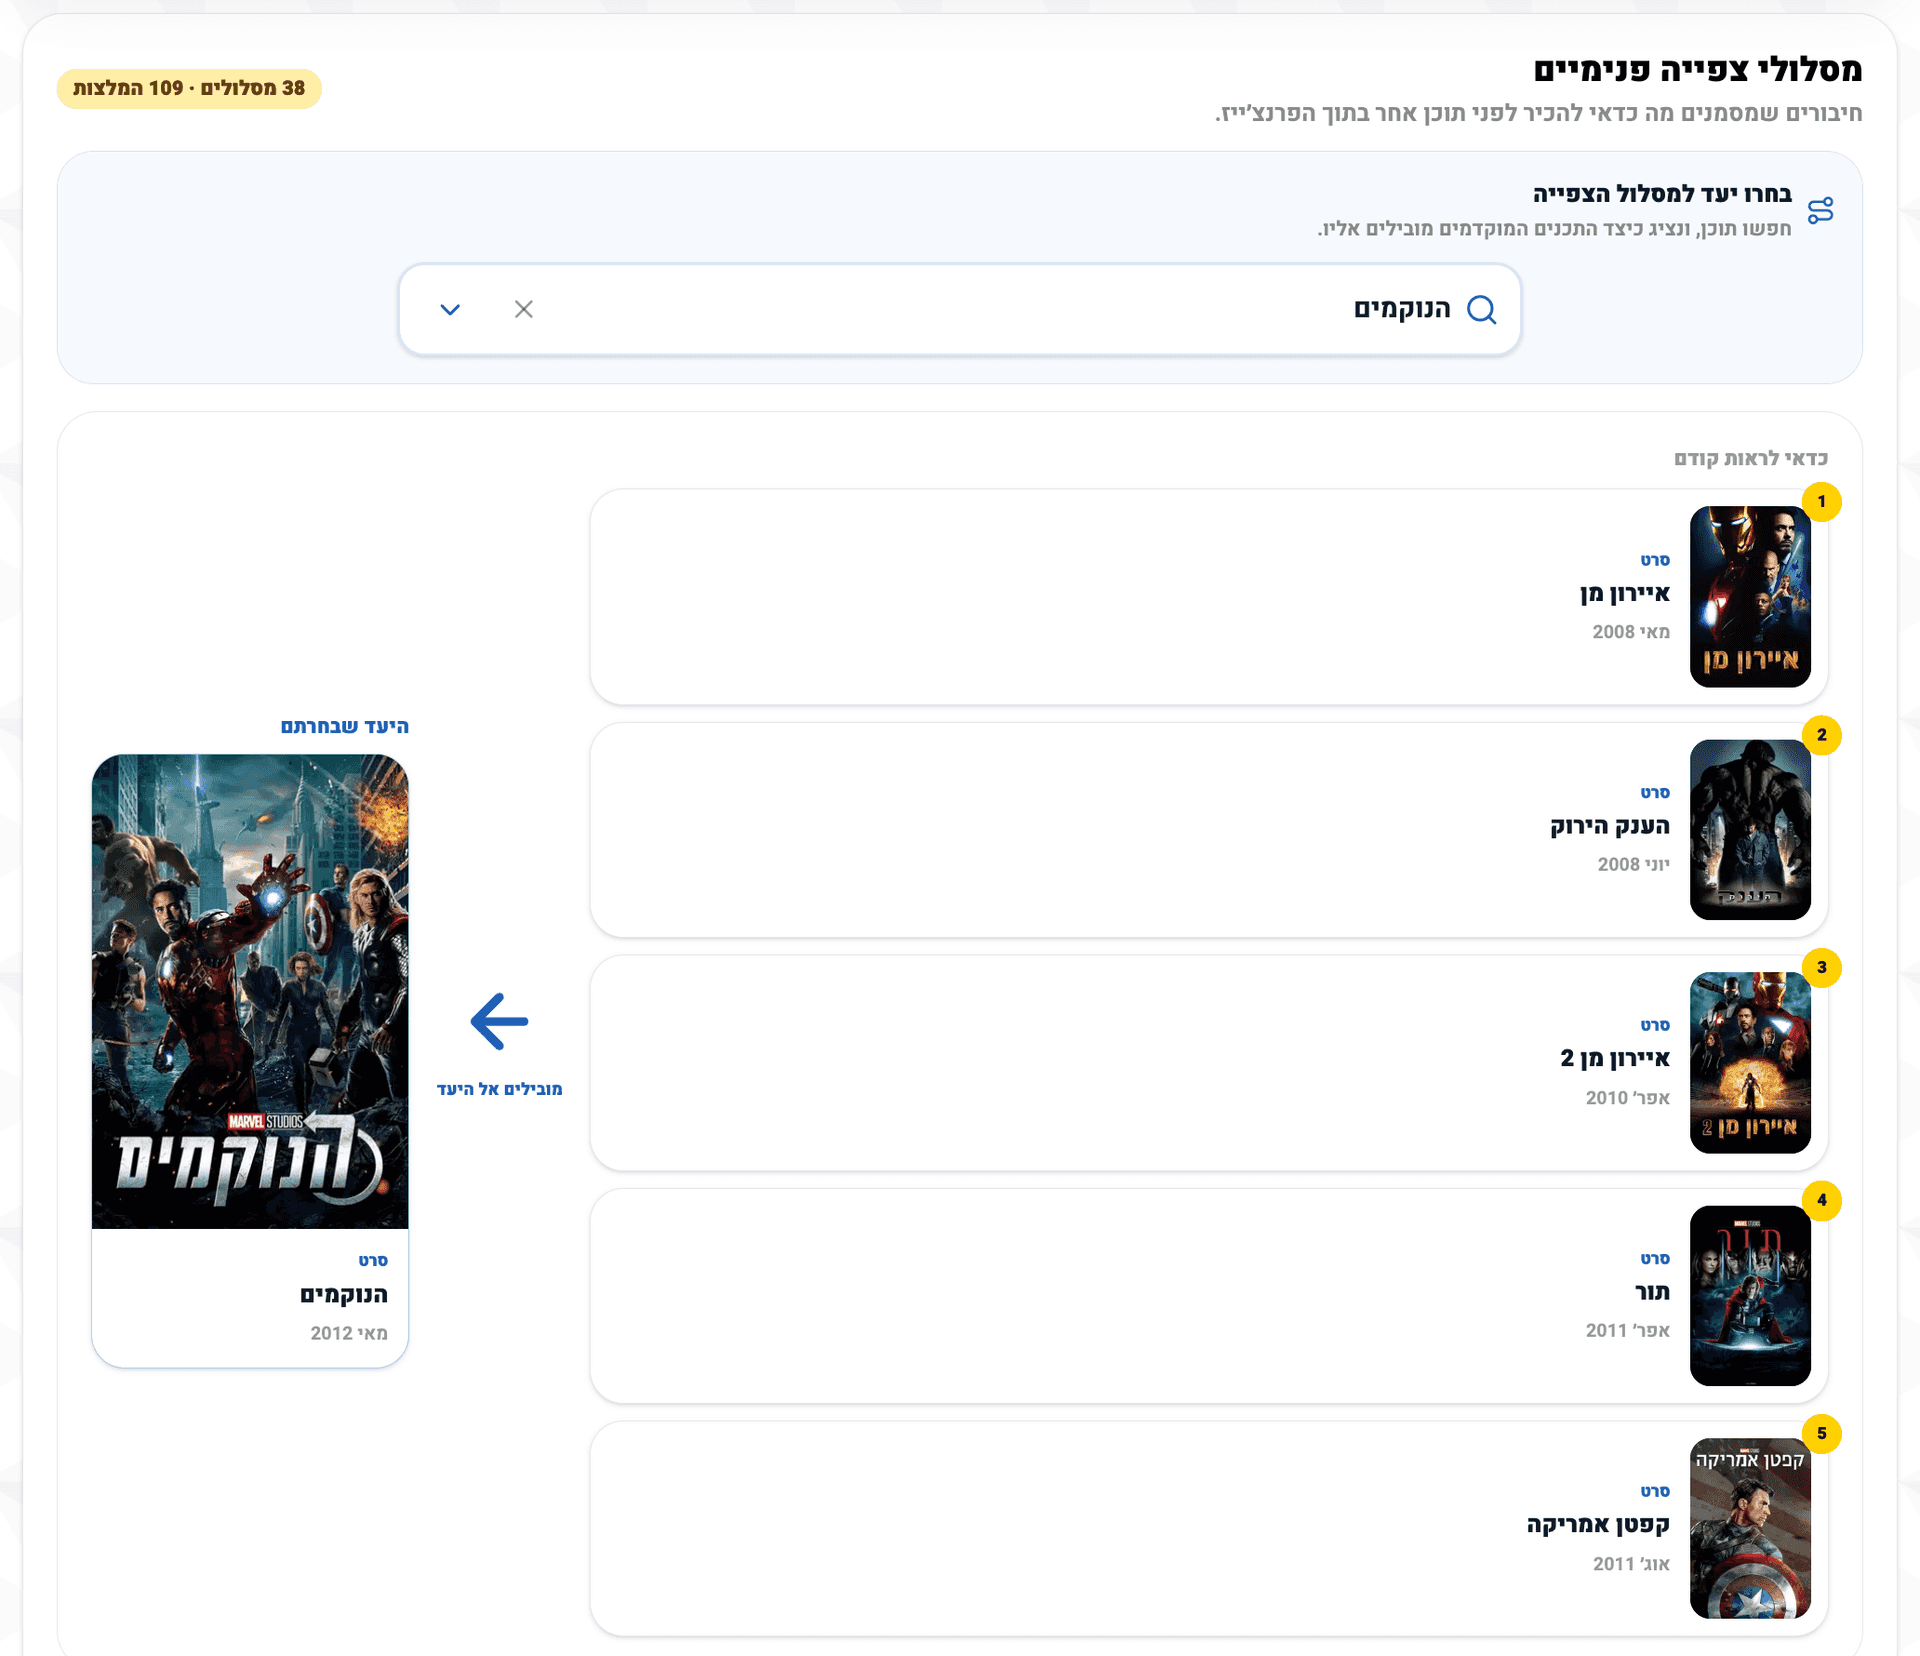Image resolution: width=1920 pixels, height=1656 pixels.
Task: Open the איירון מן 2 poster thumbnail
Action: coord(1750,1062)
